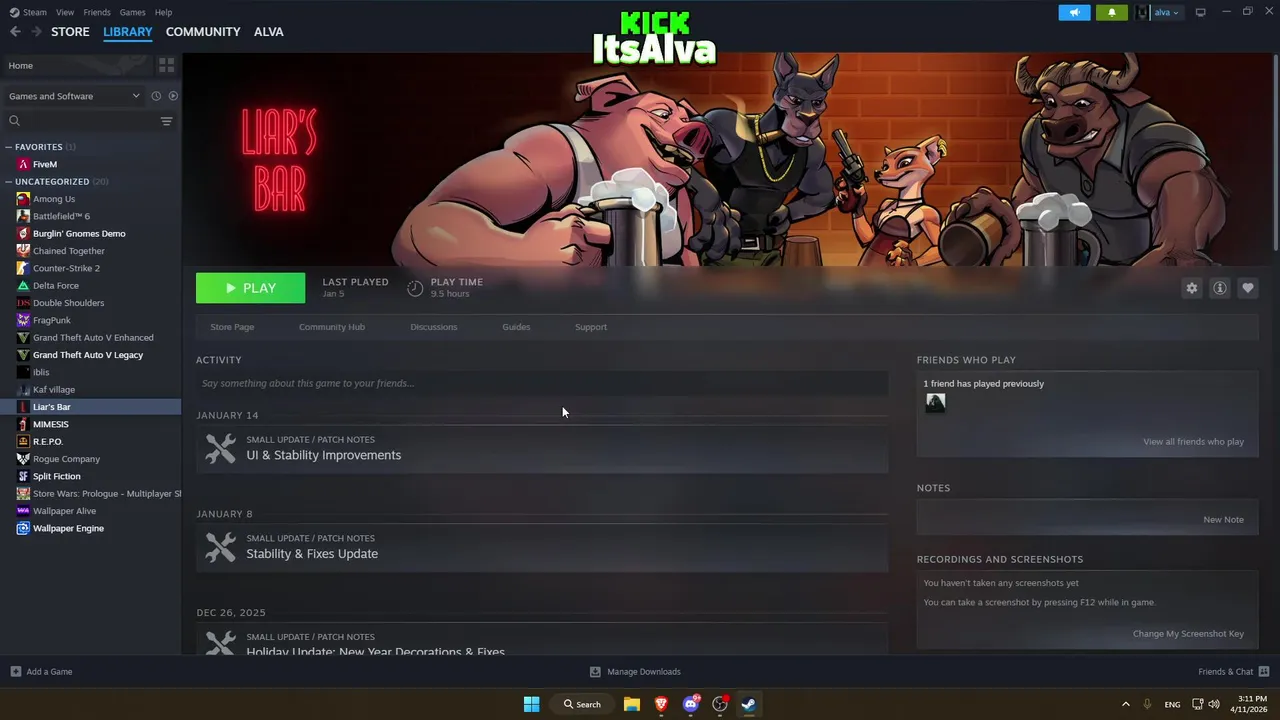The height and width of the screenshot is (720, 1280).
Task: Launch Liar's Bar with PLAY button
Action: (250, 288)
